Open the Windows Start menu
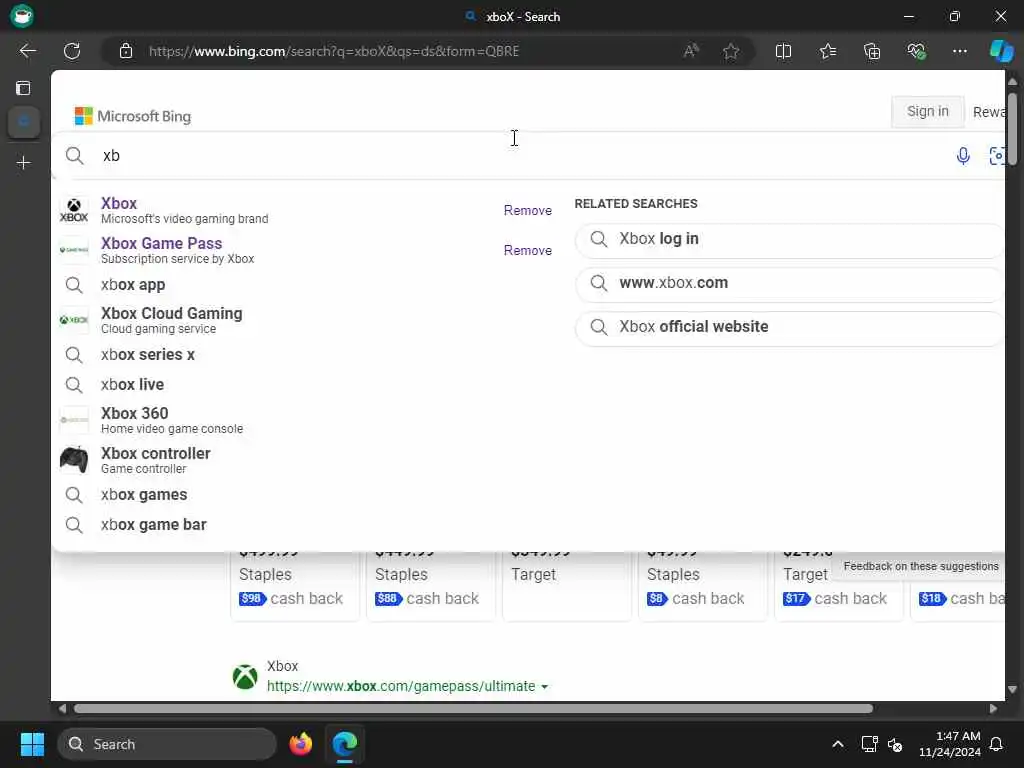 [32, 744]
